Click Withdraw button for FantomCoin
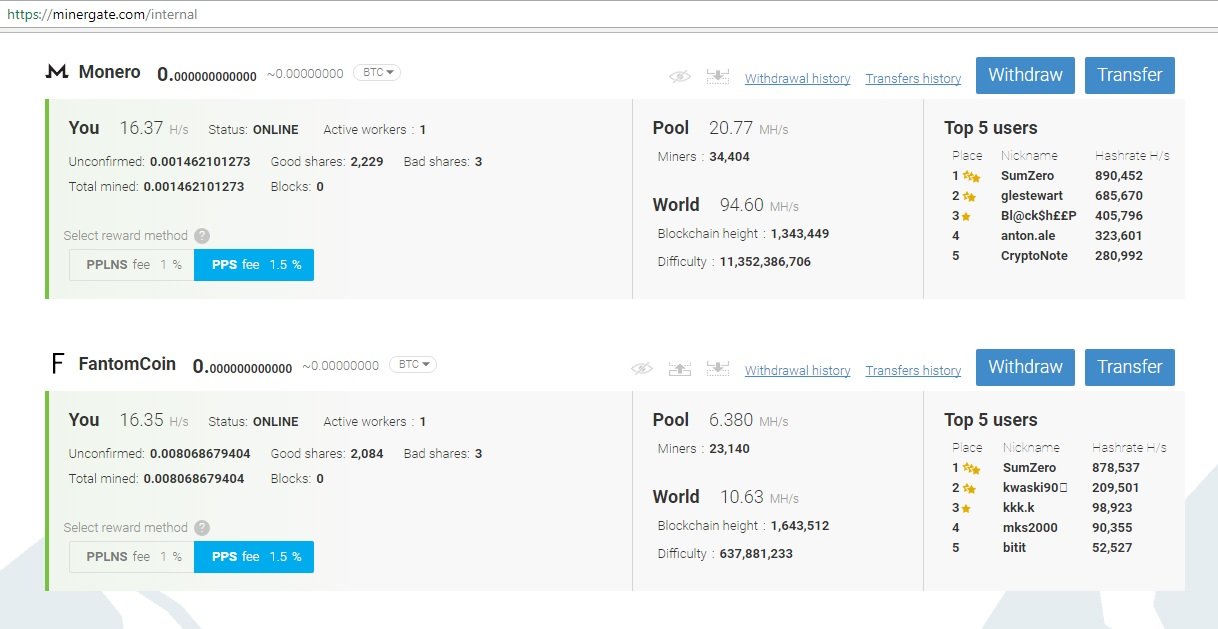The image size is (1218, 629). pyautogui.click(x=1025, y=367)
